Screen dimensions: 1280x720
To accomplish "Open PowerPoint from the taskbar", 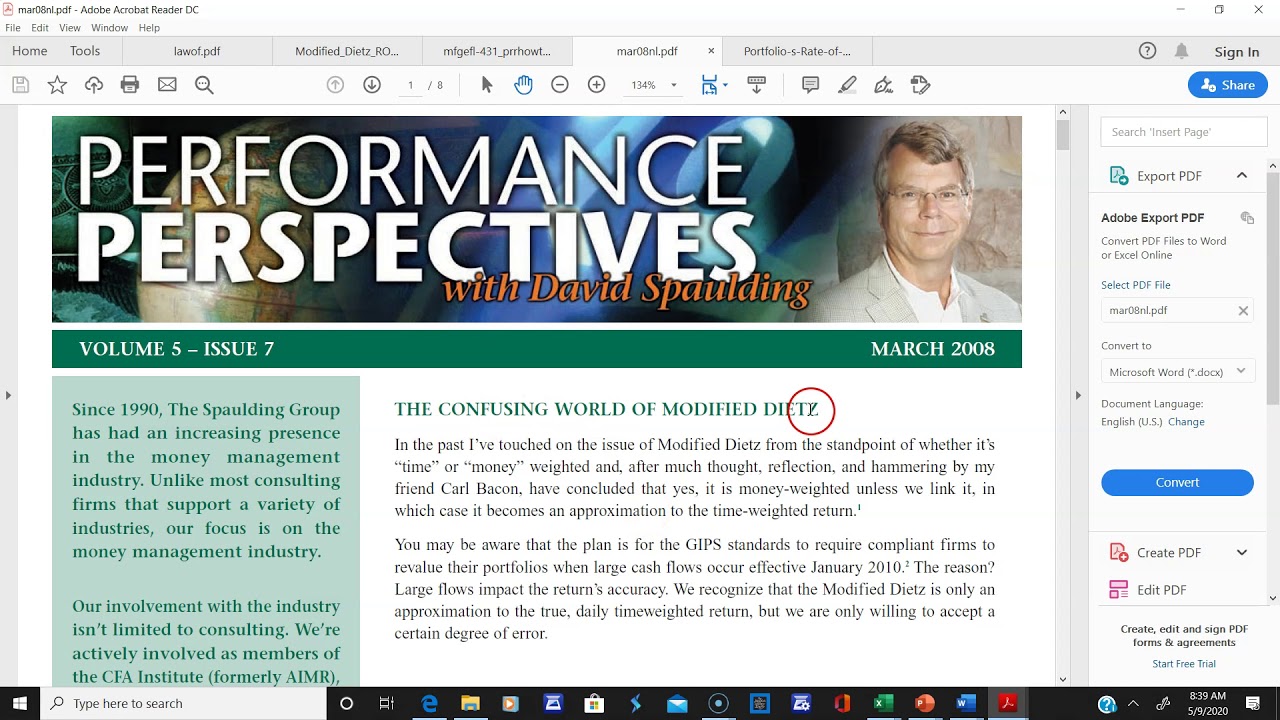I will click(924, 703).
